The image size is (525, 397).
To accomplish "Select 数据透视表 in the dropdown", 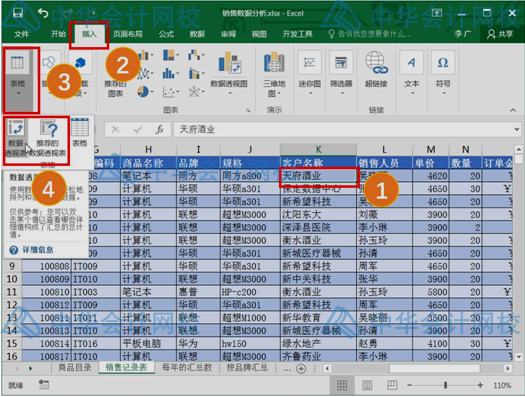I will pos(16,138).
